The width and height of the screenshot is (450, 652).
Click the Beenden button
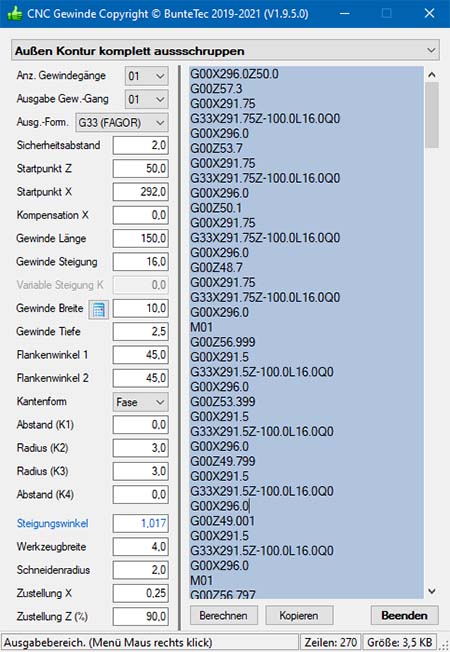[x=404, y=615]
